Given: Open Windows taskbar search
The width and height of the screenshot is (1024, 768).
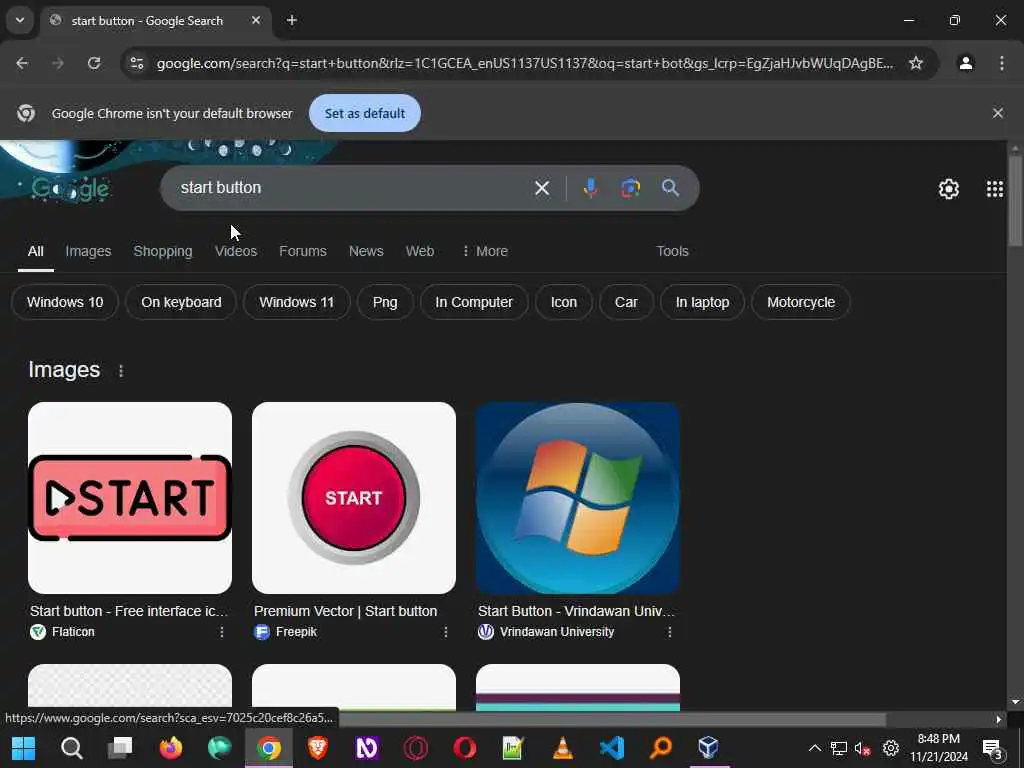Looking at the screenshot, I should 72,748.
